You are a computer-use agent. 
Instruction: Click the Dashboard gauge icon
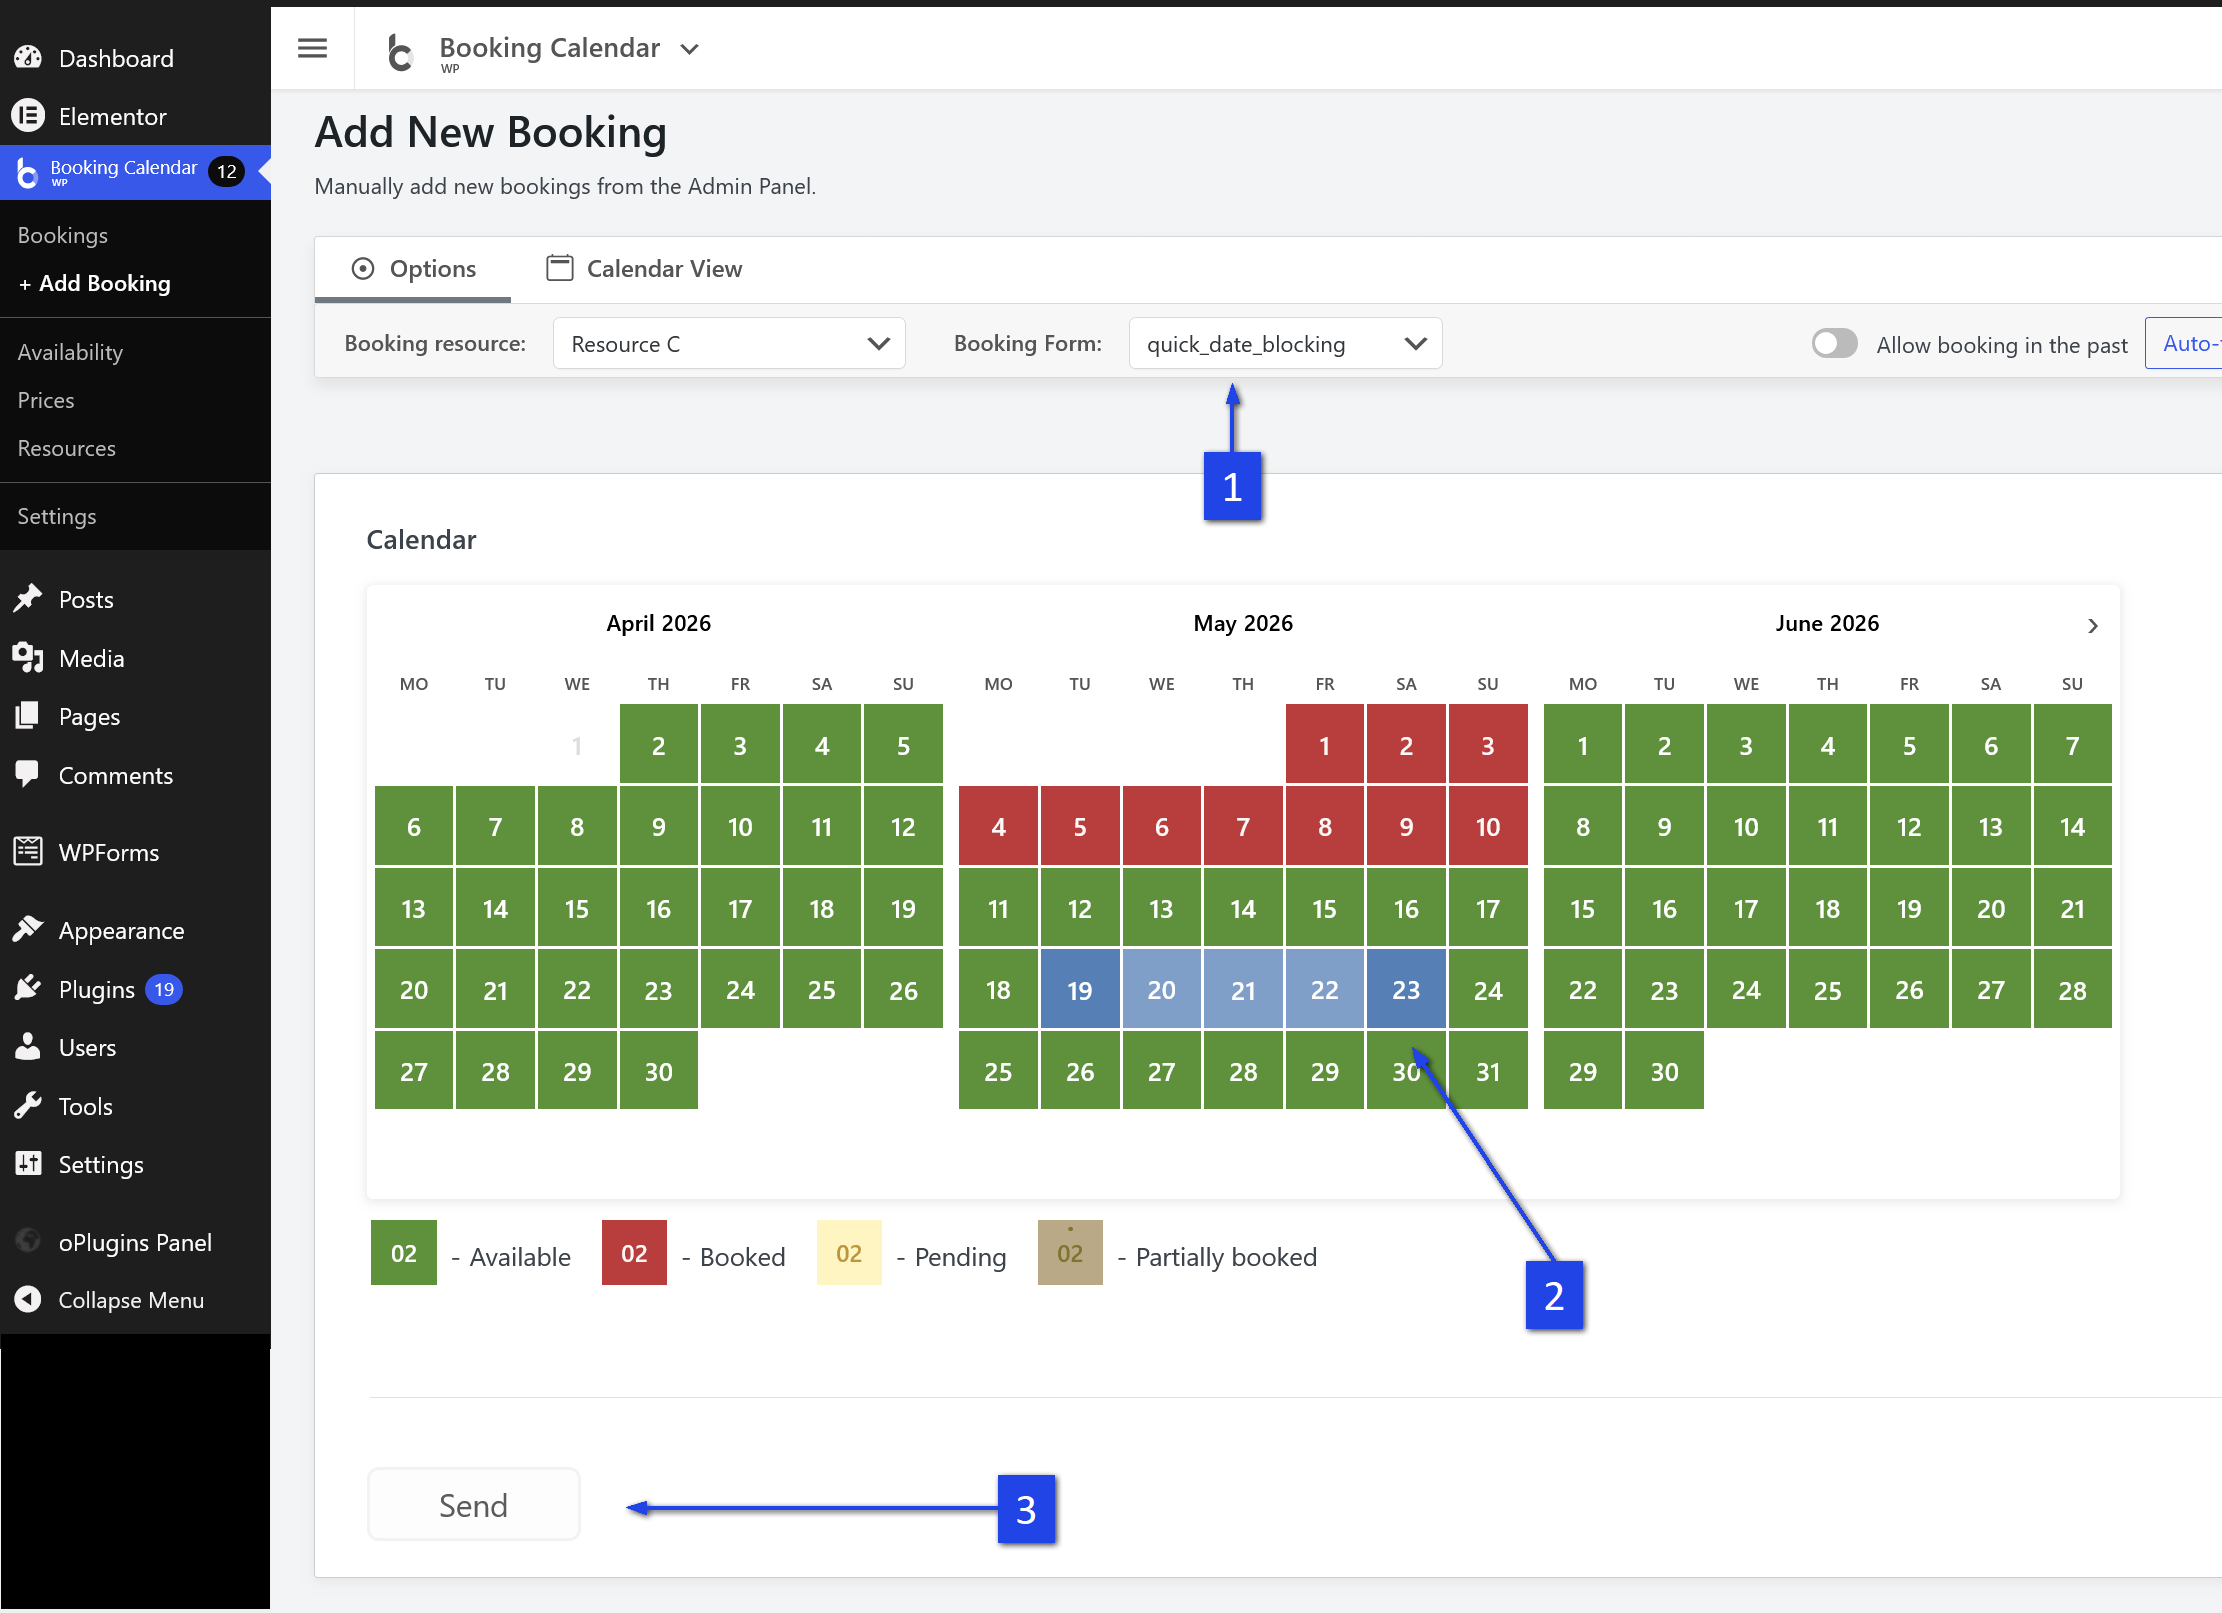coord(28,58)
